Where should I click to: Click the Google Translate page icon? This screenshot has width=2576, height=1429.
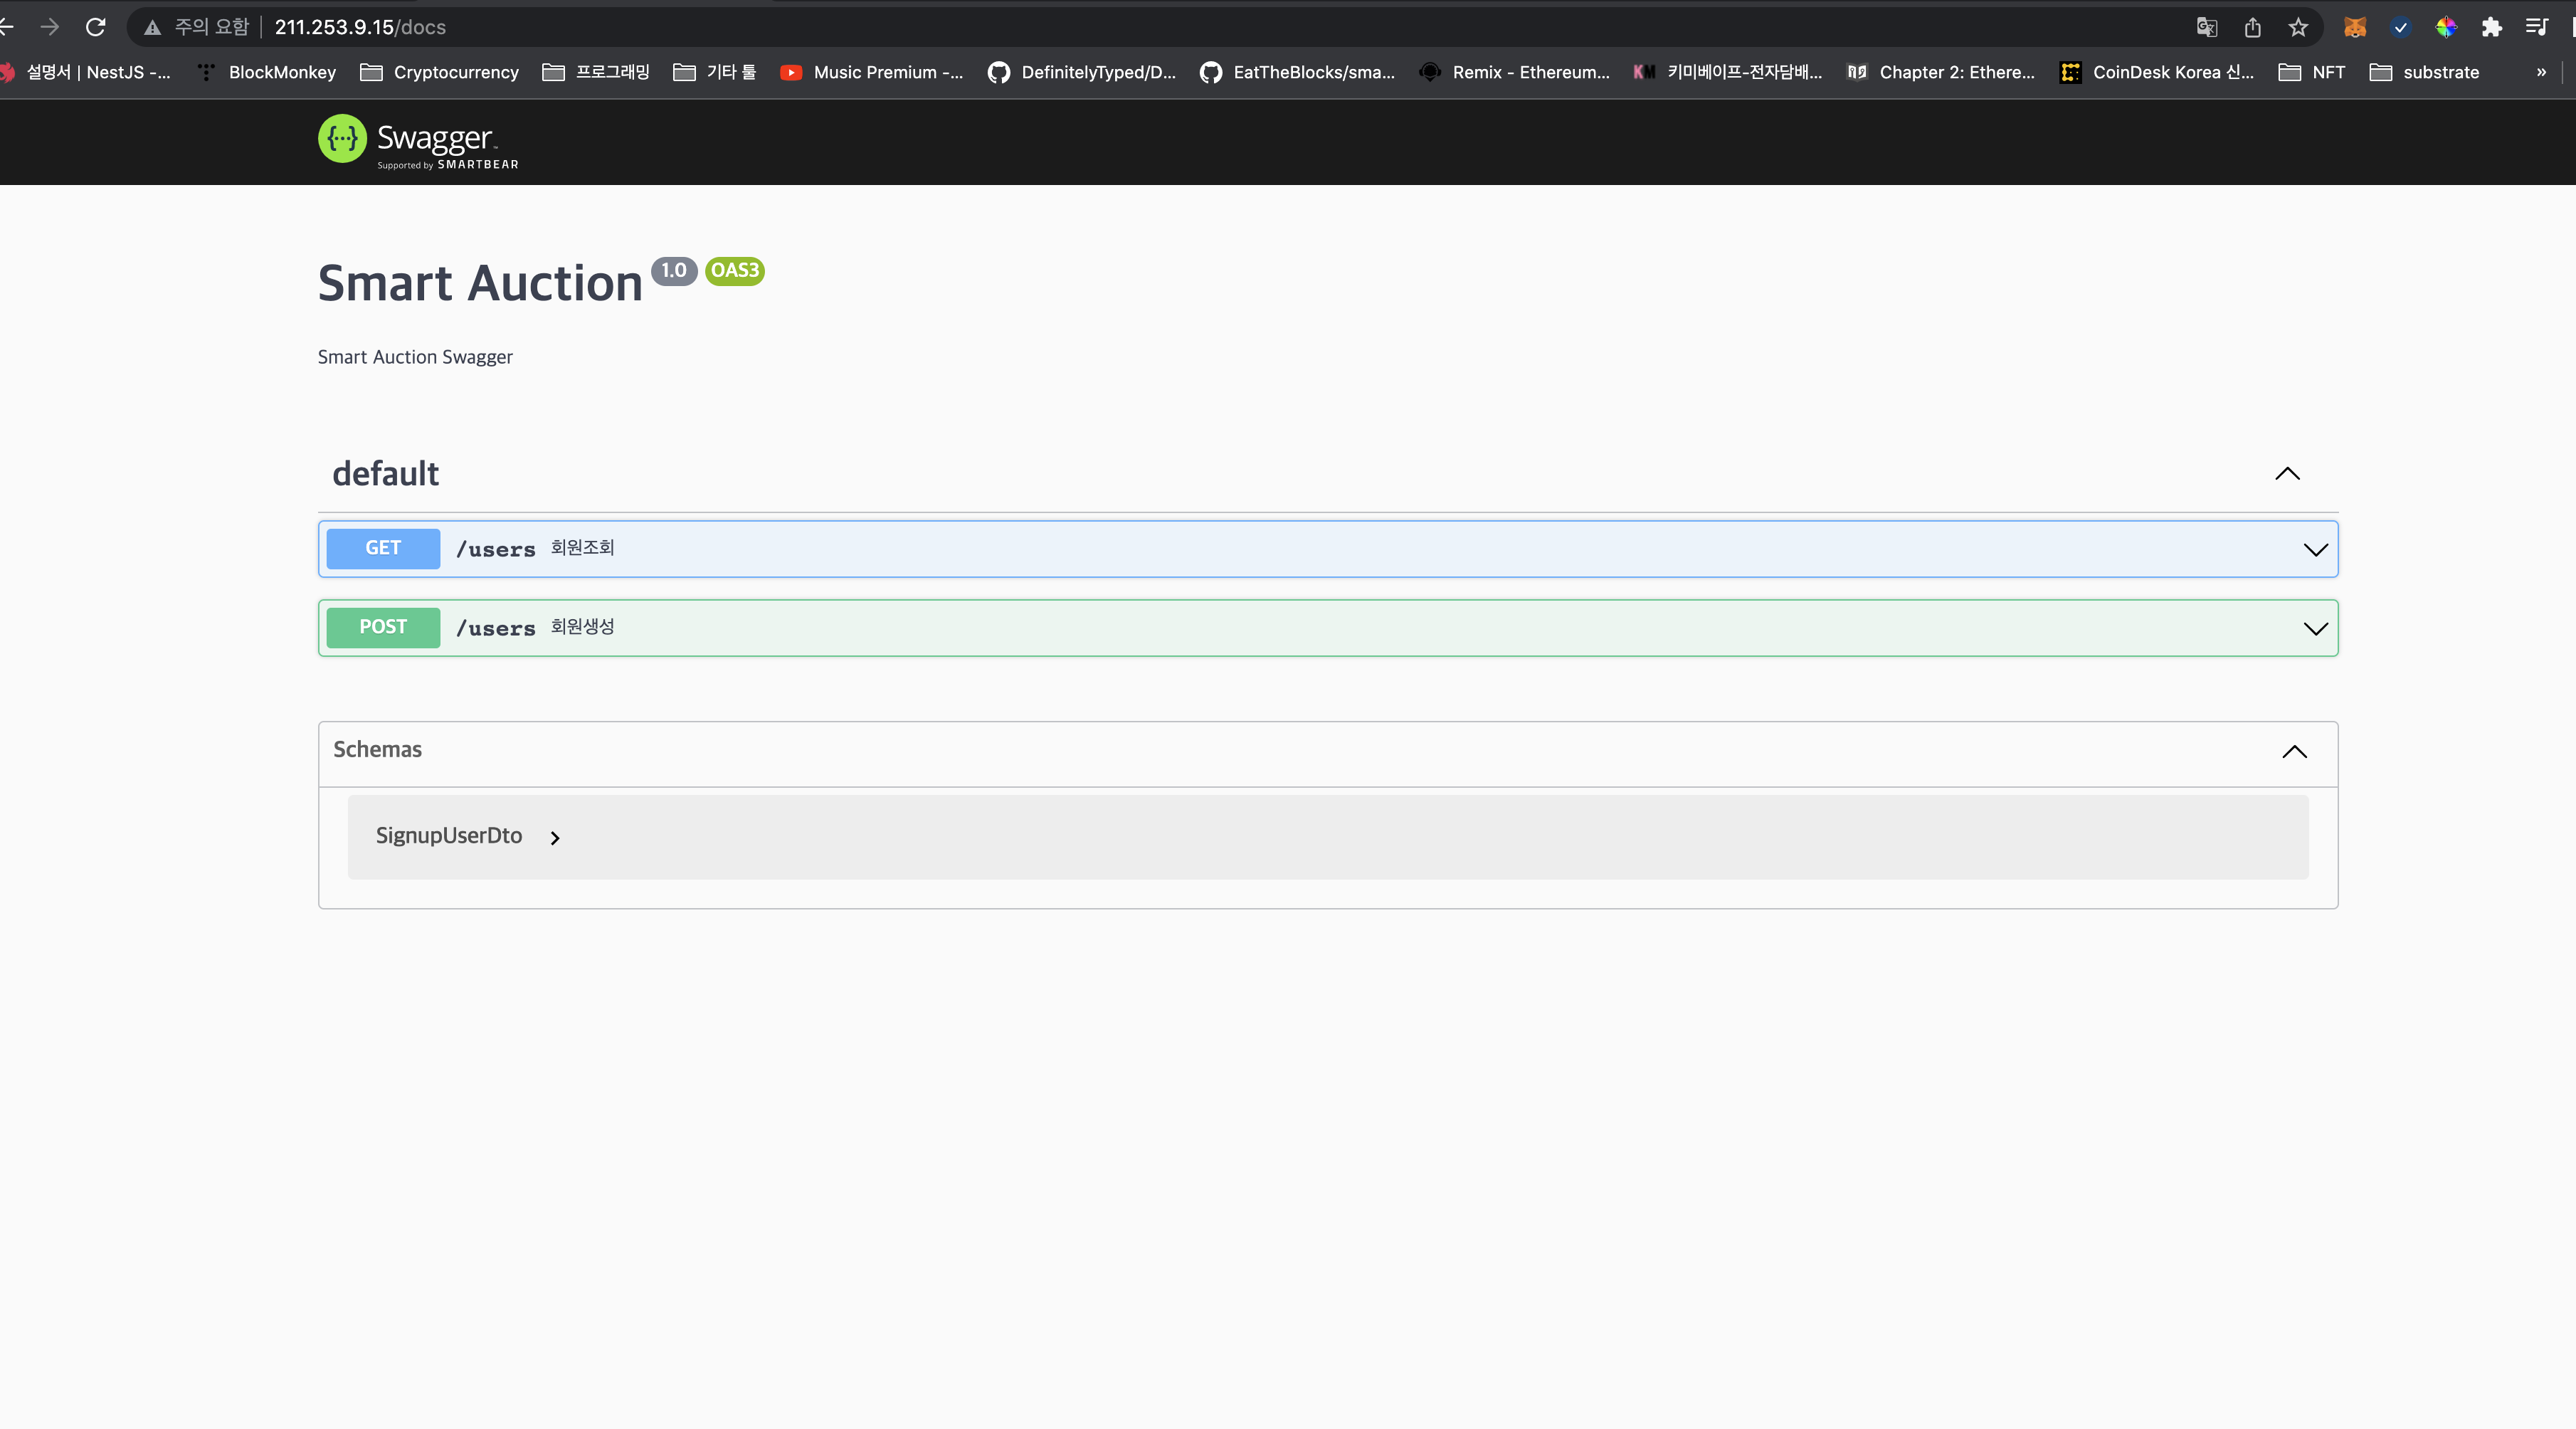[2207, 27]
